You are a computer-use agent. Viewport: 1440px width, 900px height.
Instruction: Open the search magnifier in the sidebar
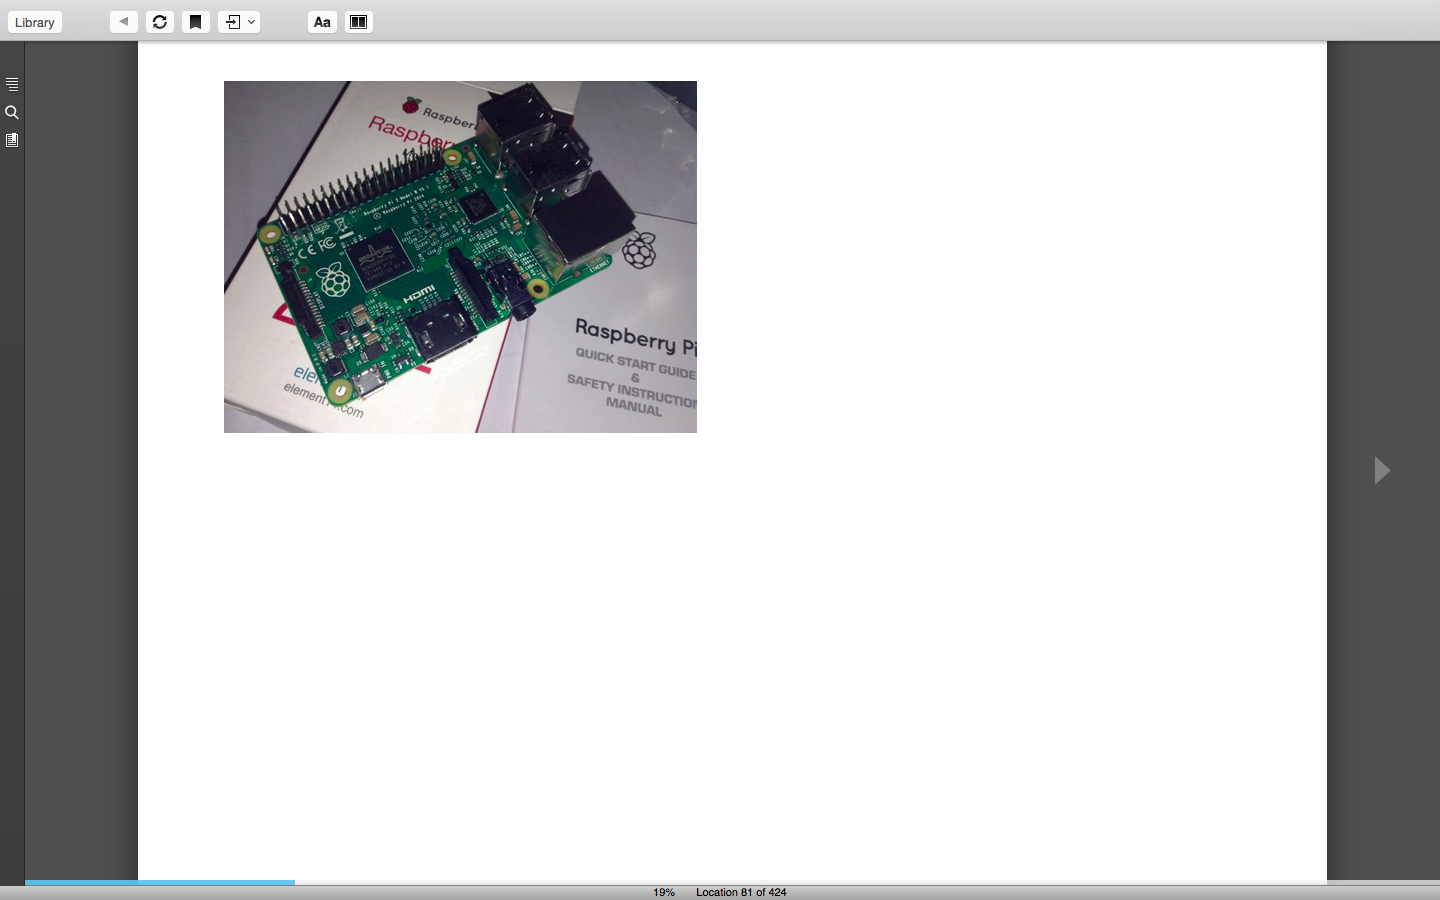(x=12, y=112)
